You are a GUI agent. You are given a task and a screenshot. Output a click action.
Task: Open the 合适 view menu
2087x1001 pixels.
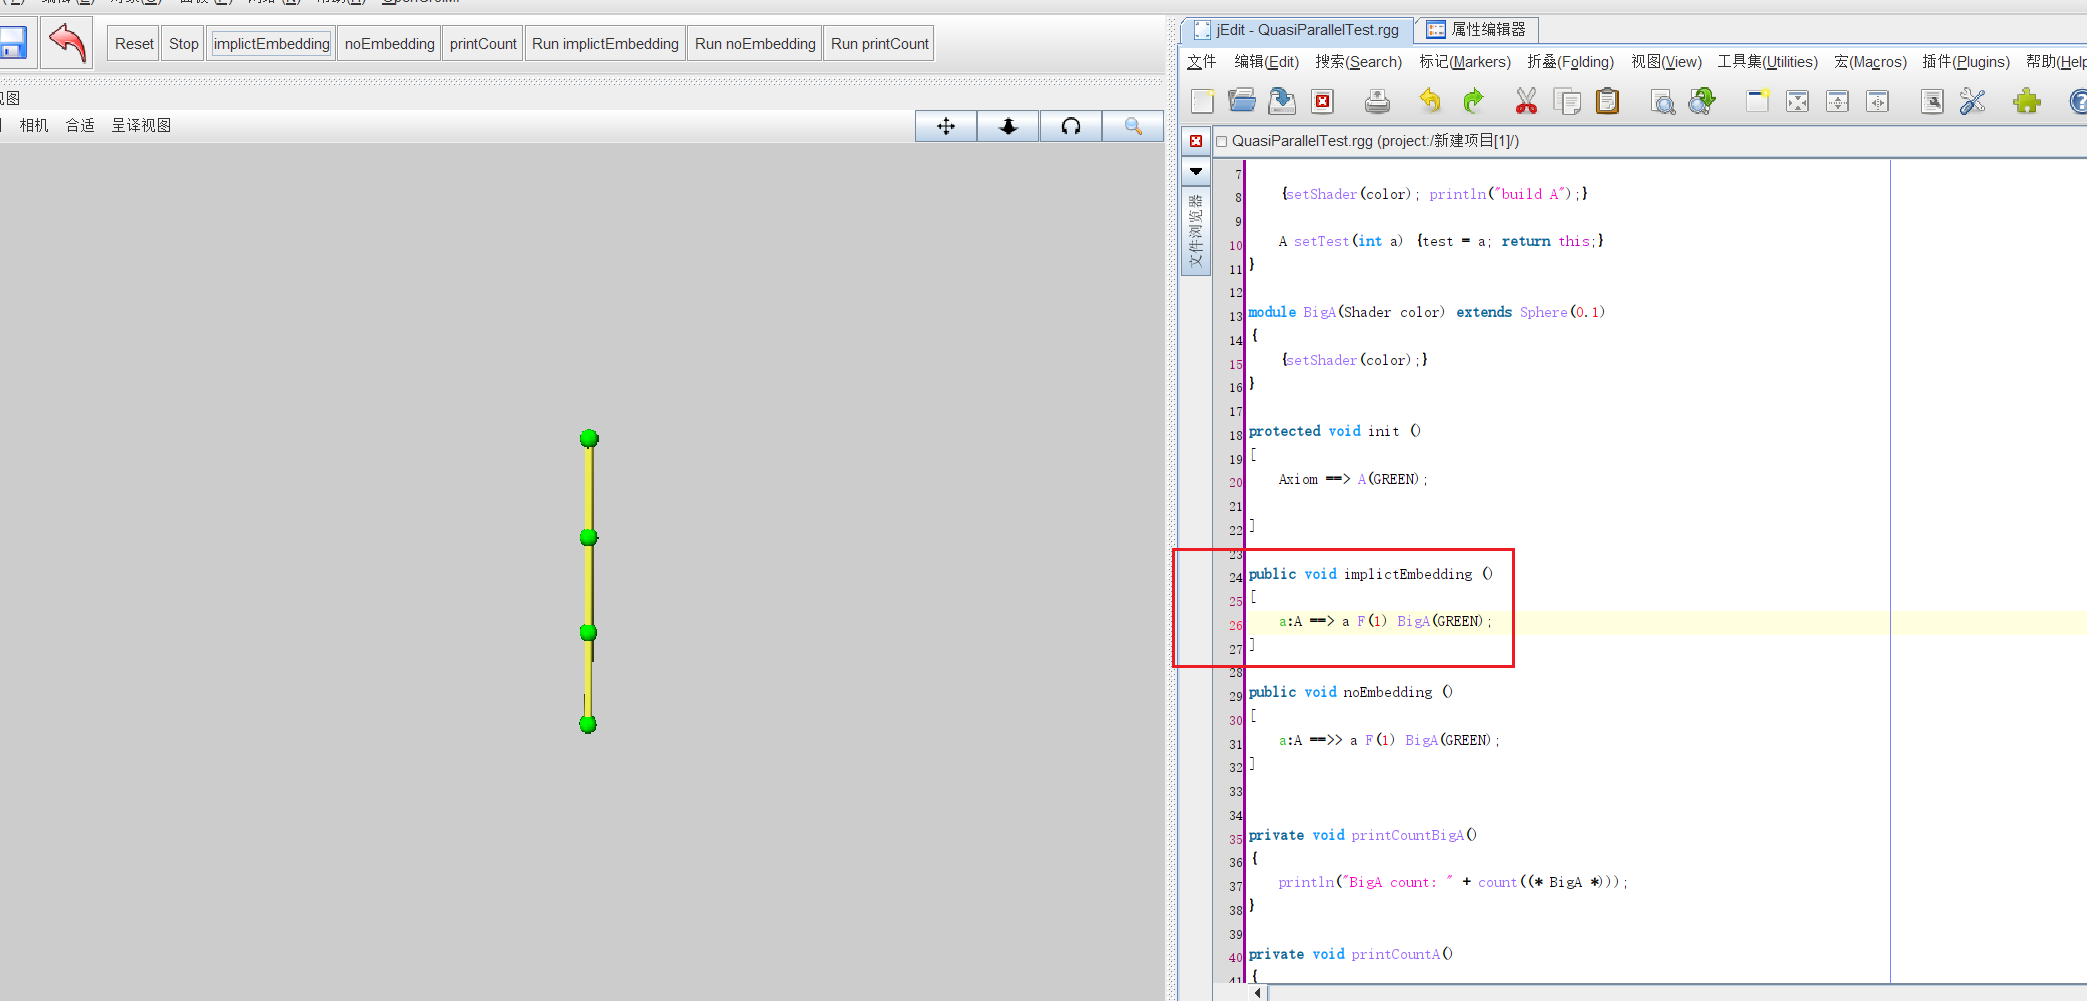click(80, 125)
